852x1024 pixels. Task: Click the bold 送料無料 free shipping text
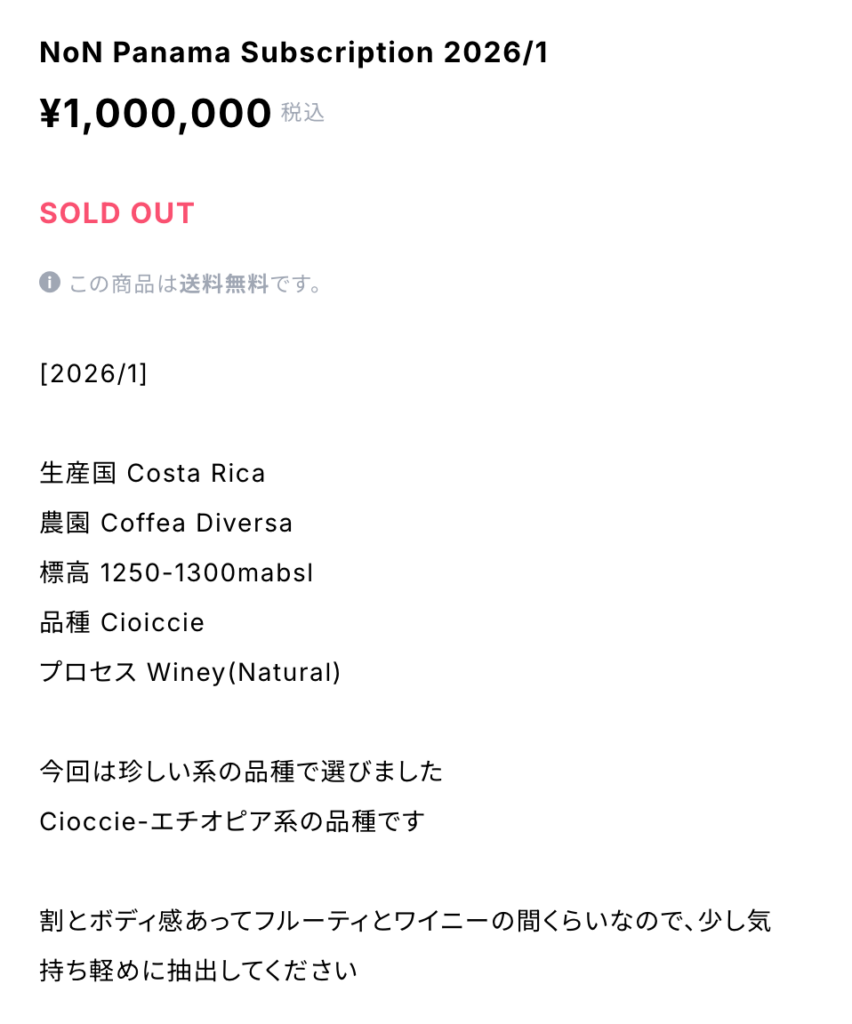pyautogui.click(x=224, y=284)
